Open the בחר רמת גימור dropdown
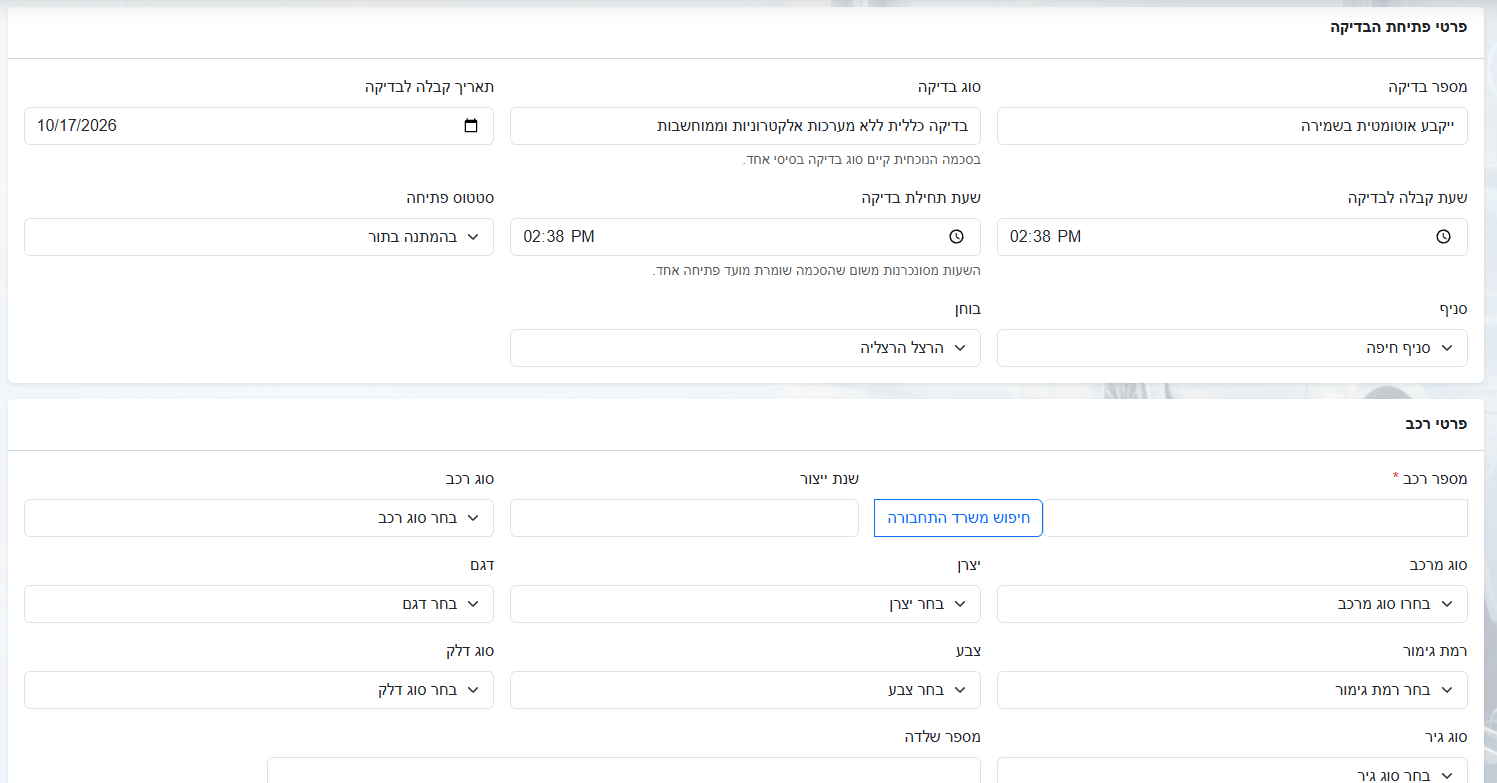Screen dimensions: 1497x783 (1232, 690)
